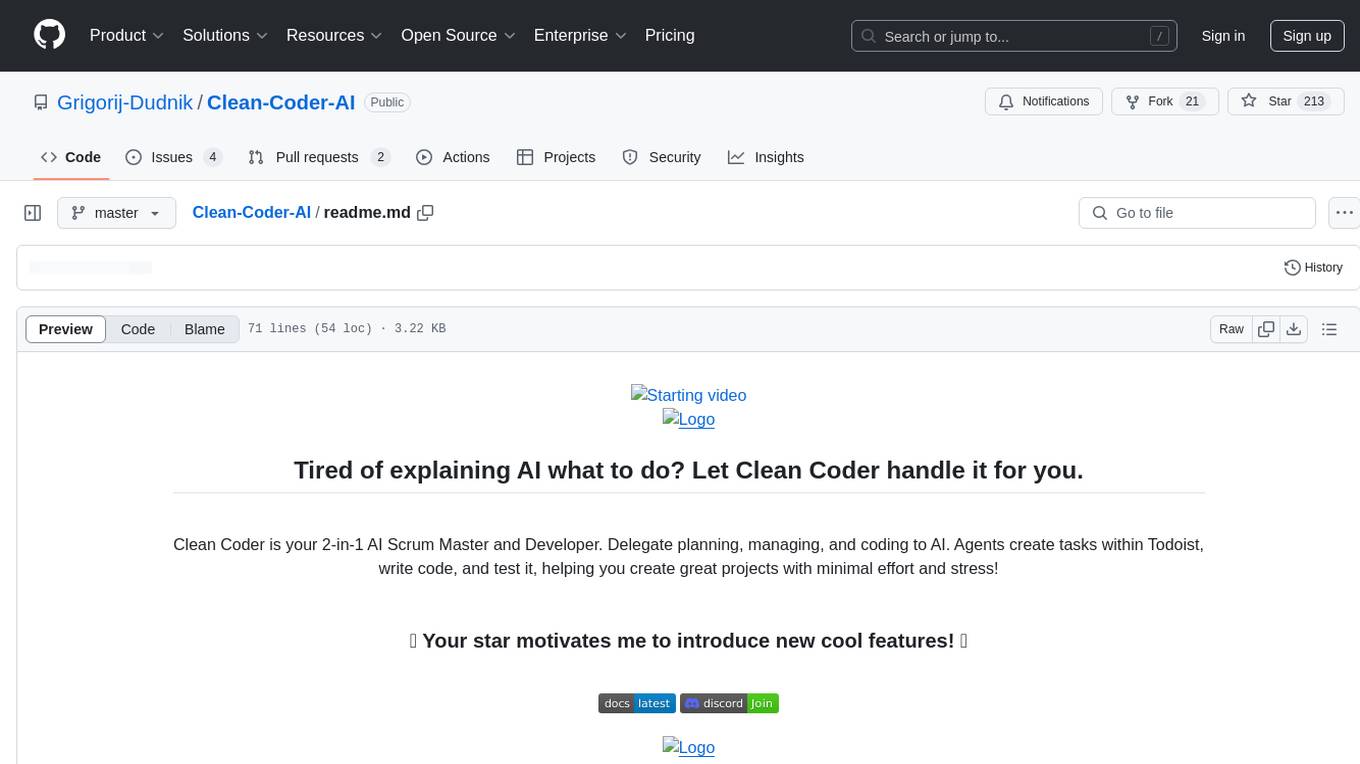Screen dimensions: 1360x764
Task: Open the Issues tab
Action: pyautogui.click(x=174, y=157)
